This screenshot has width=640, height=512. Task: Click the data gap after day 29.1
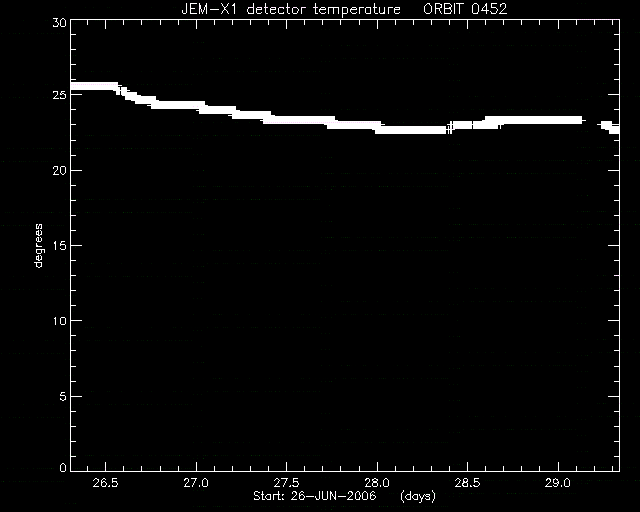593,122
